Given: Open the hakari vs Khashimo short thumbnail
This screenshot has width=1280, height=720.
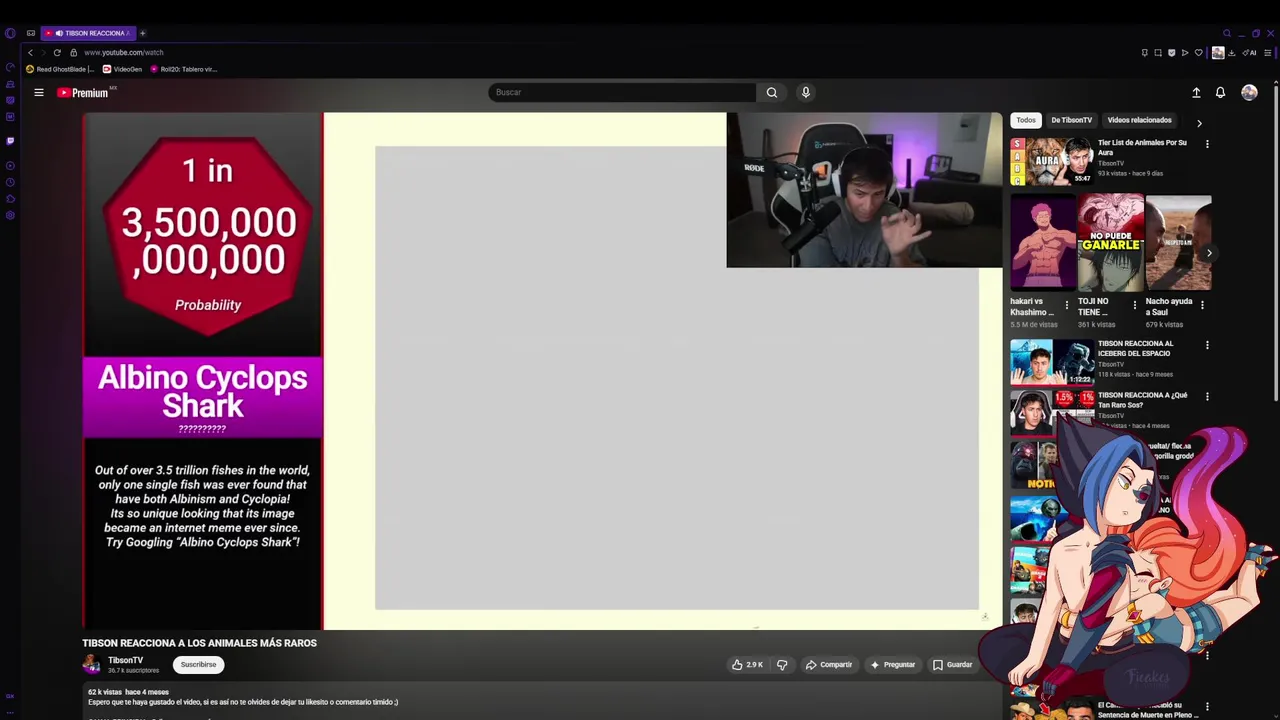Looking at the screenshot, I should [x=1043, y=243].
